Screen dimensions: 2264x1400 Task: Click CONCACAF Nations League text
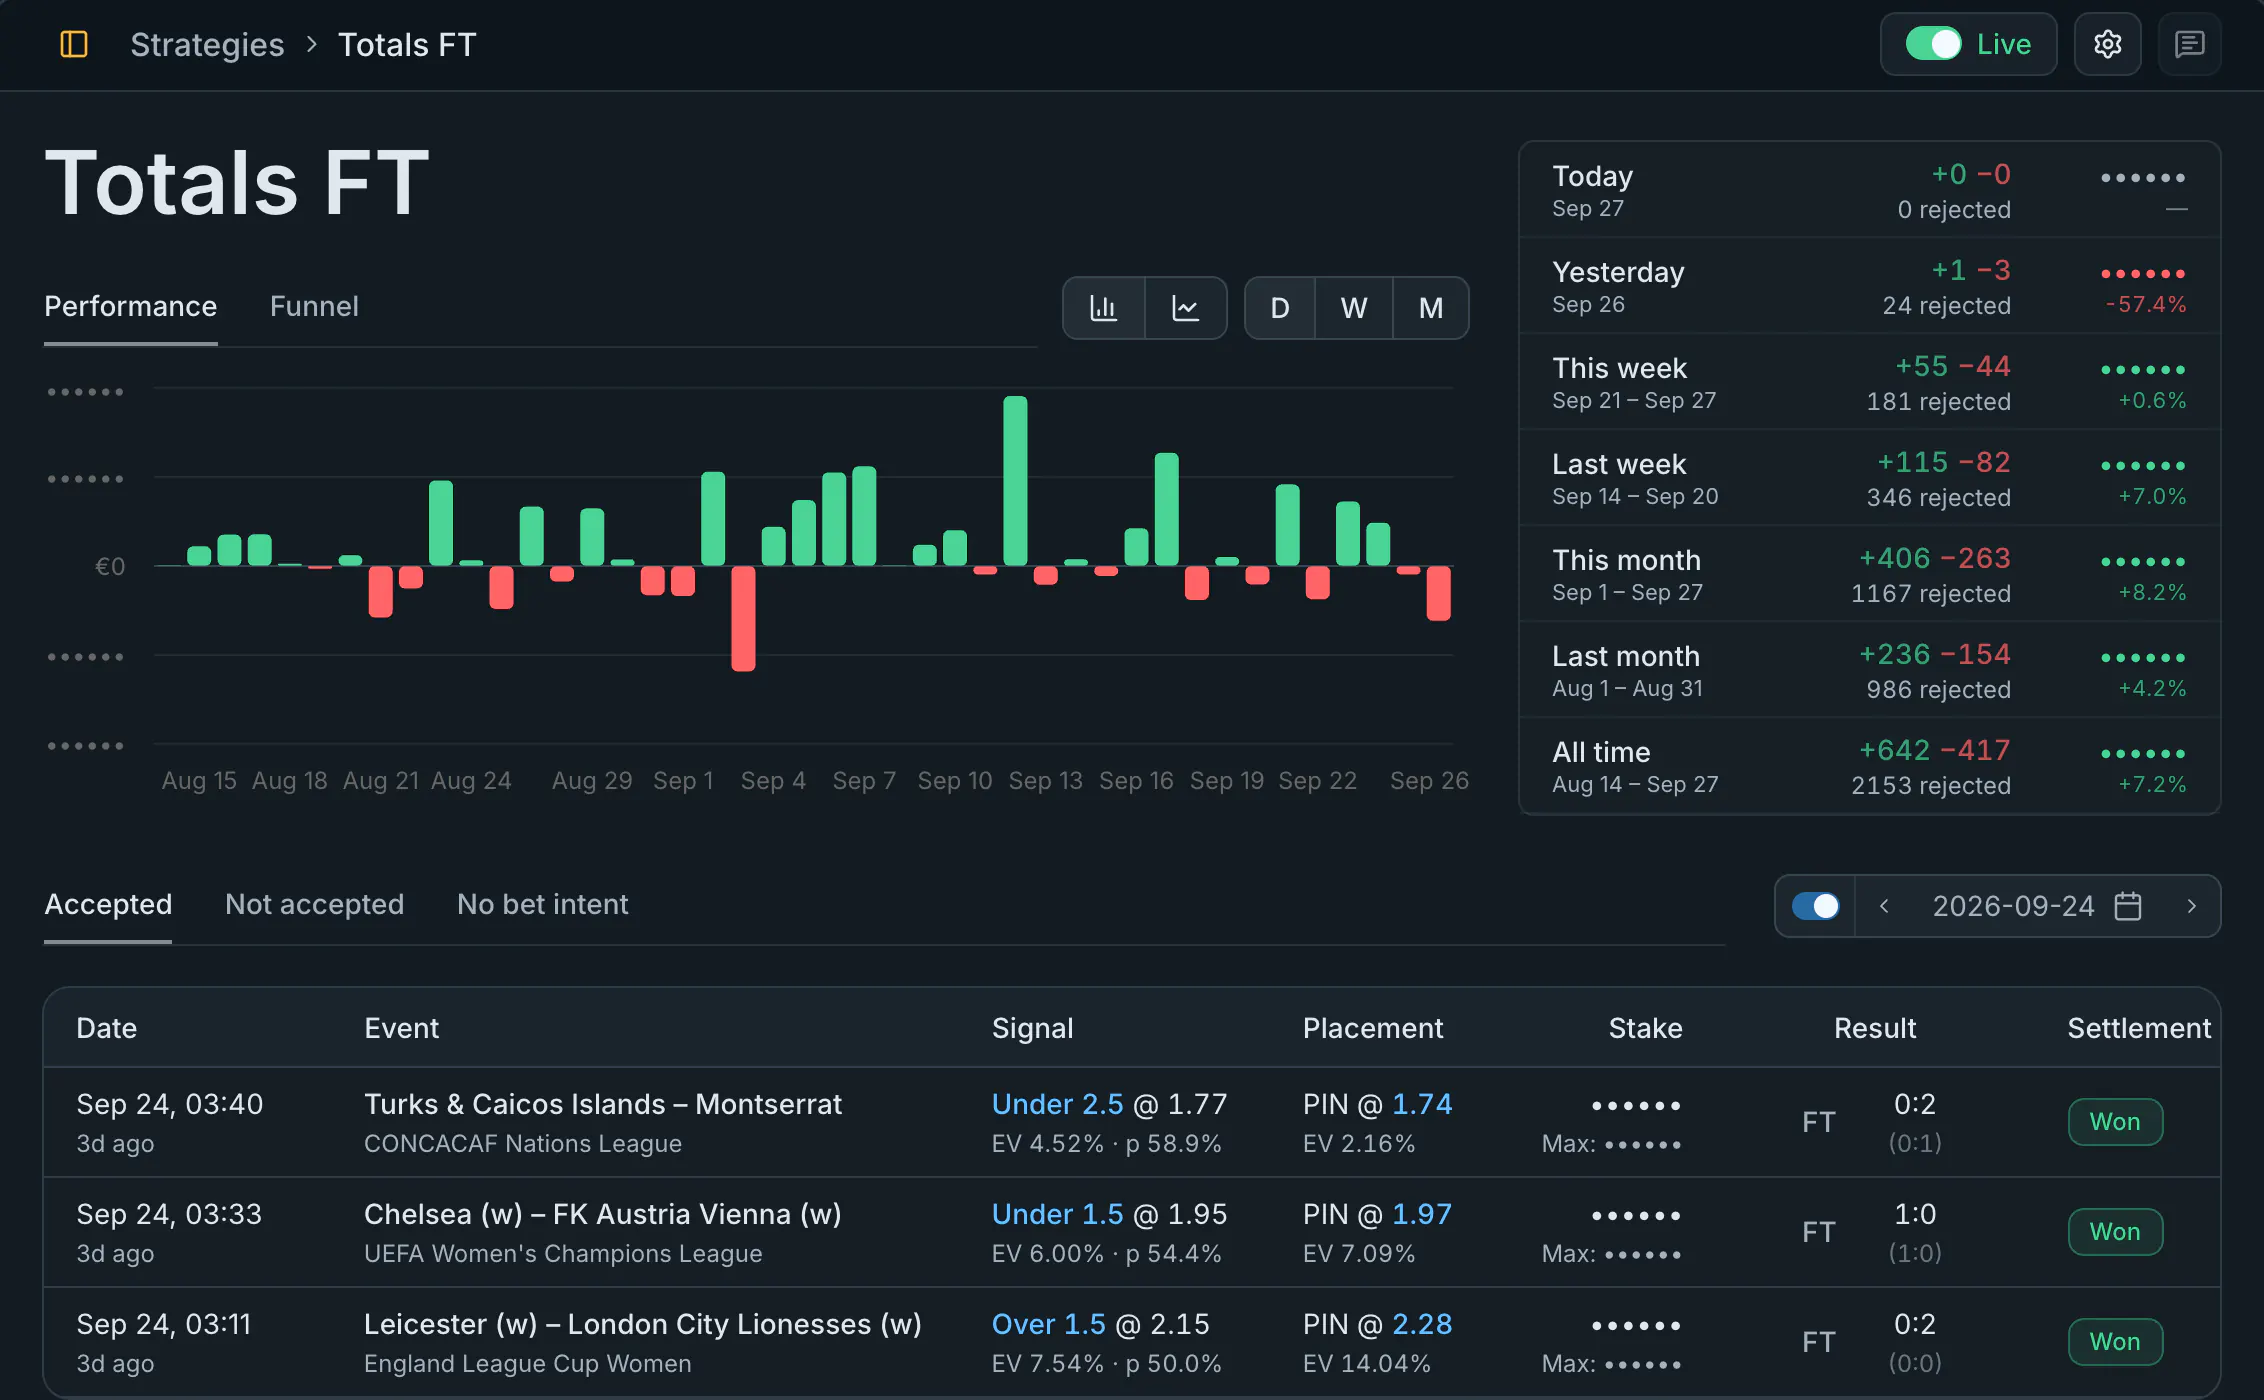click(522, 1143)
